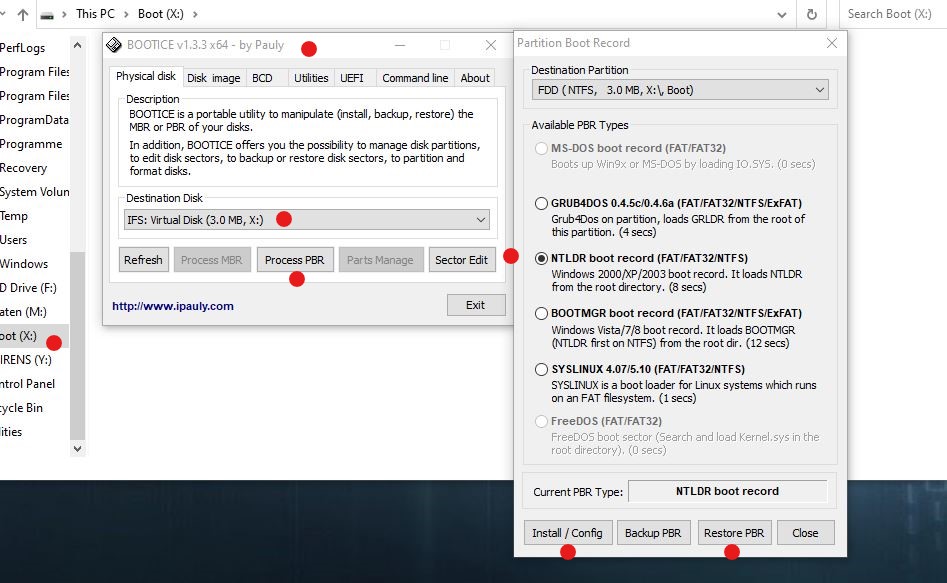Expand the This PC breadcrumb chevron

[x=126, y=14]
